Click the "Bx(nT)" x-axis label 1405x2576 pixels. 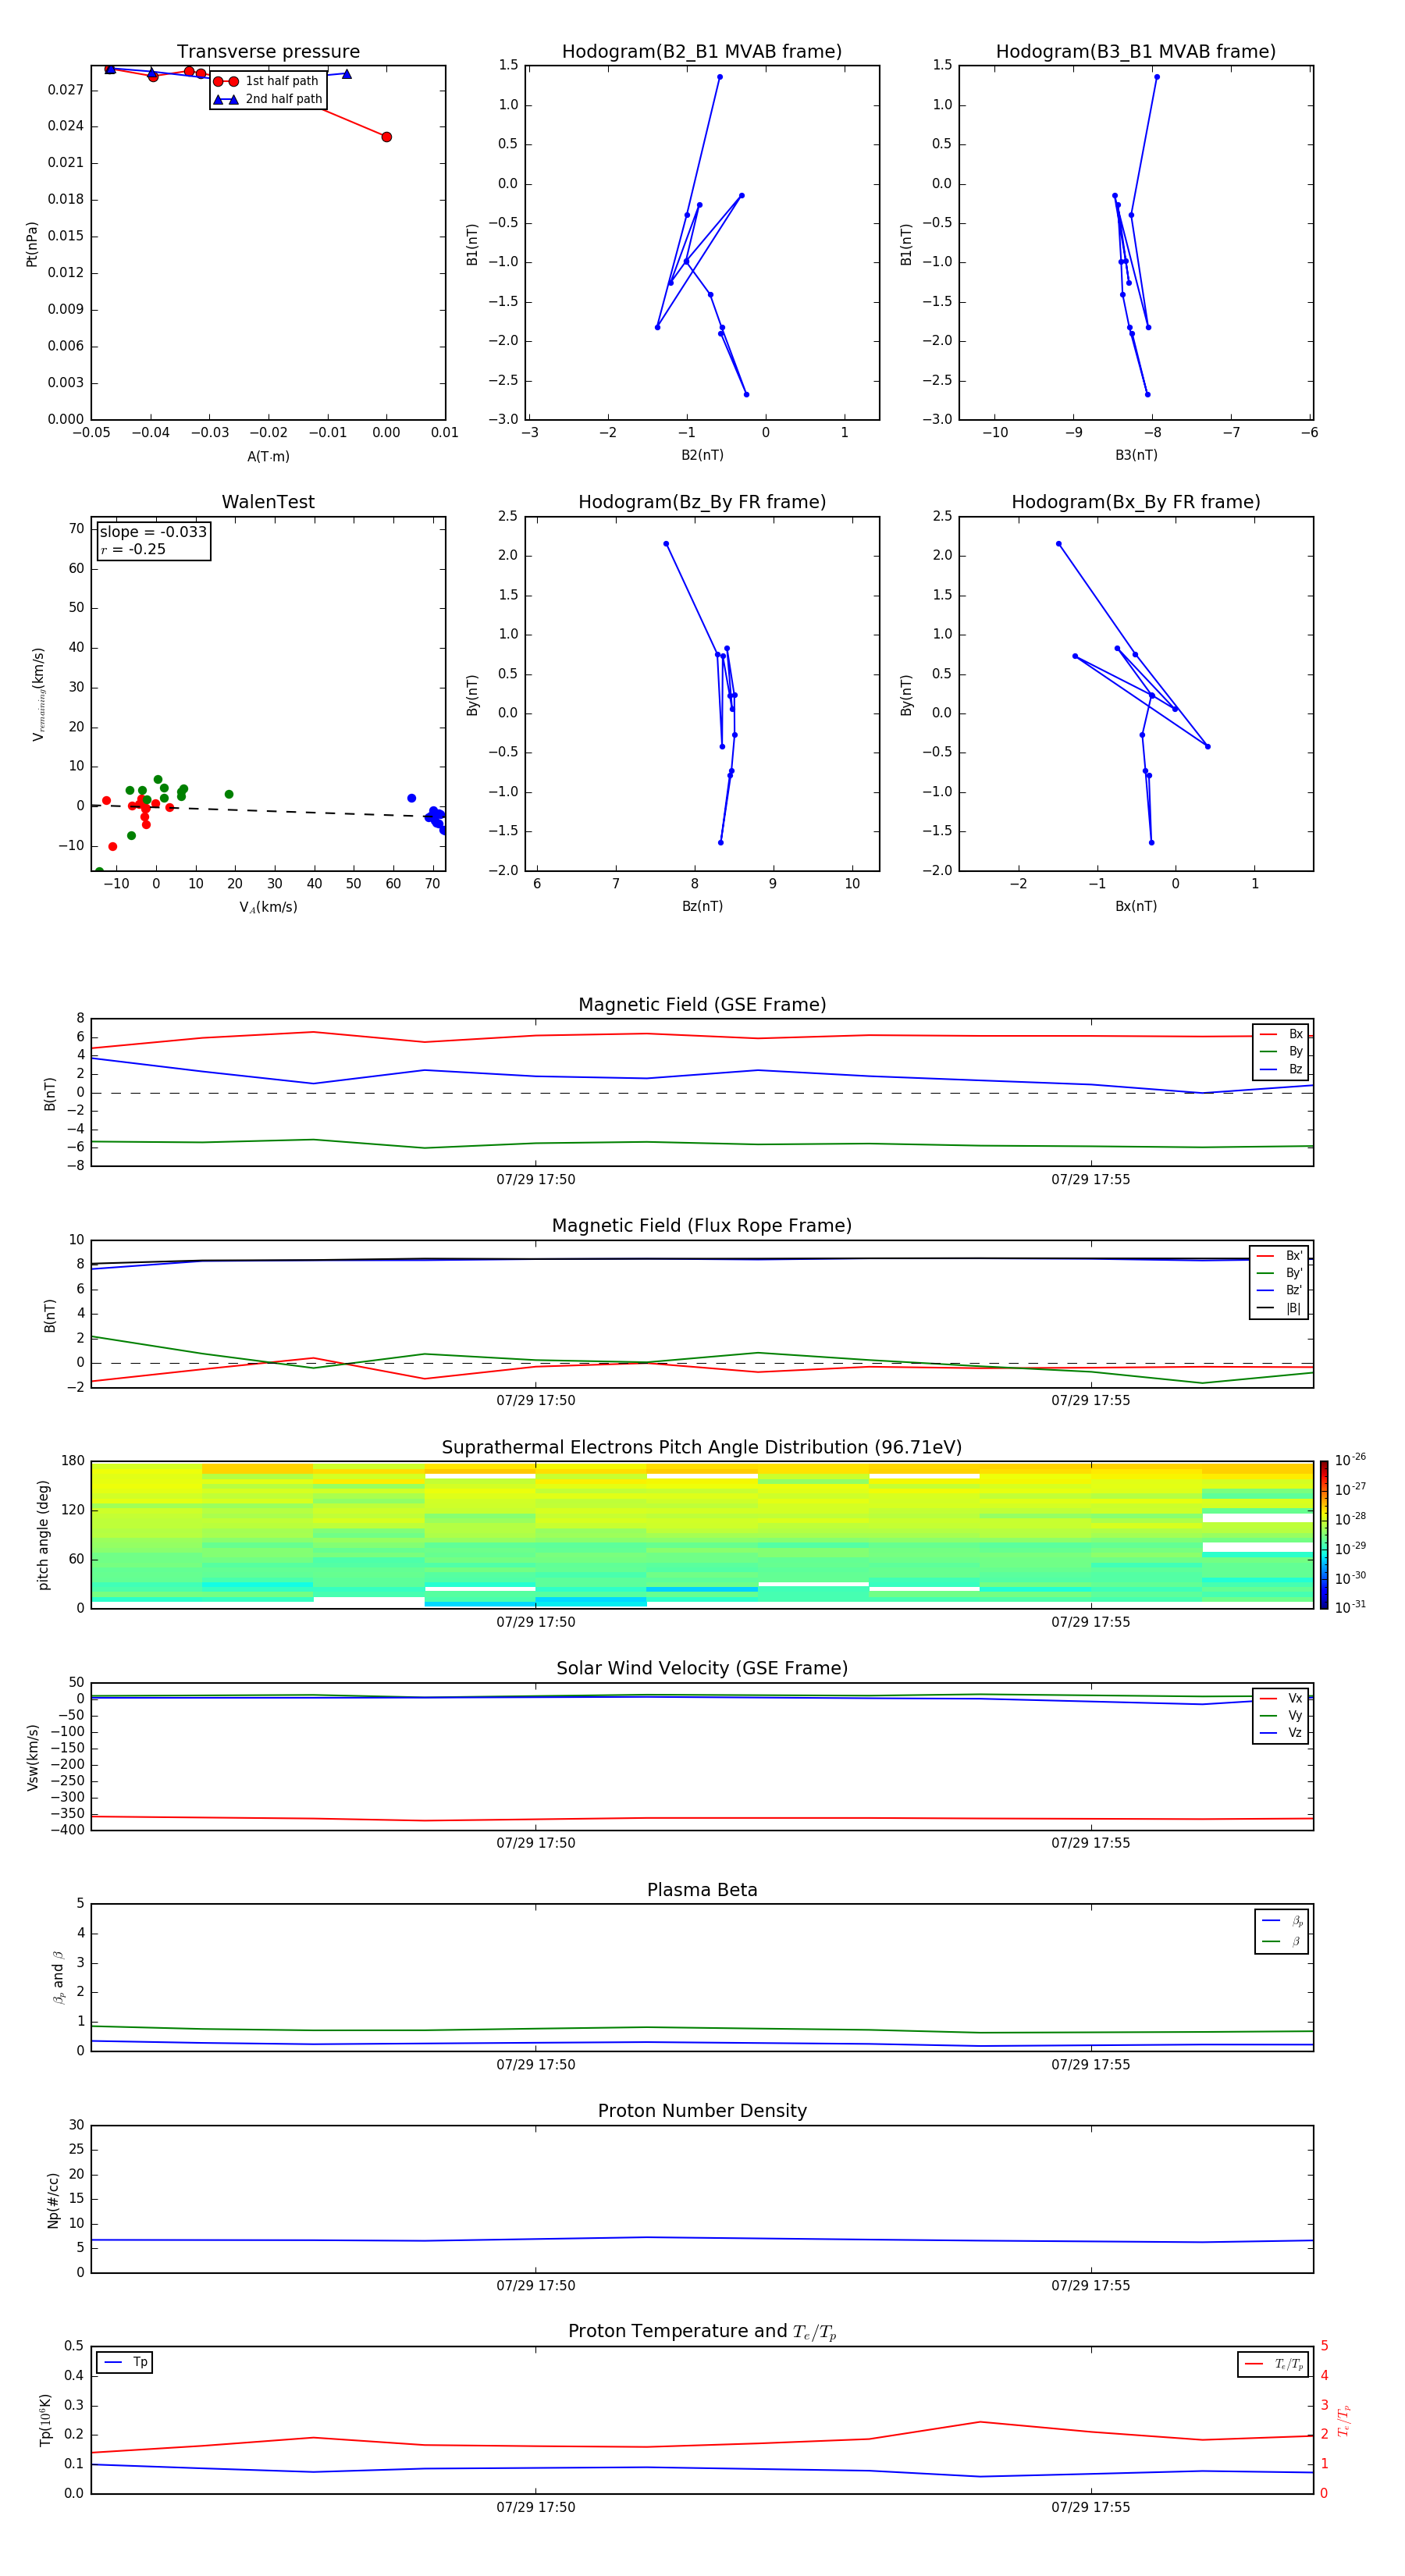tap(1136, 906)
